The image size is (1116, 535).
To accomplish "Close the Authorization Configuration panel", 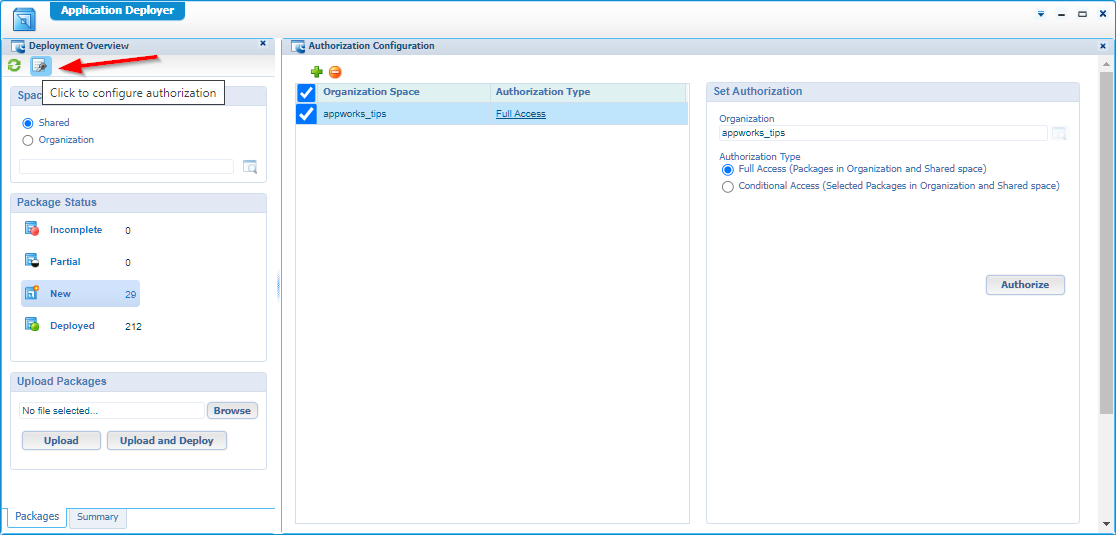I will click(1103, 46).
